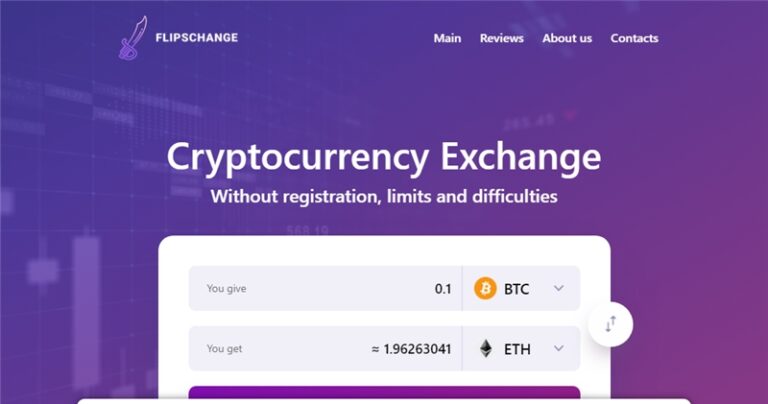768x404 pixels.
Task: Expand the ETH currency dropdown chevron
Action: [559, 349]
